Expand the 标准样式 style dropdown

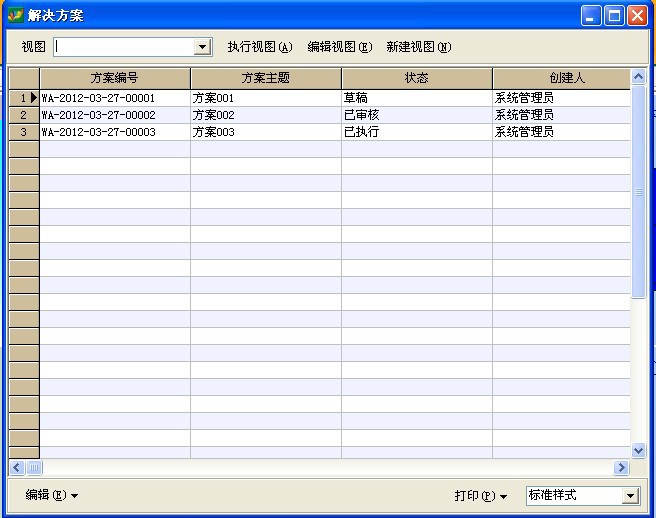pos(630,496)
